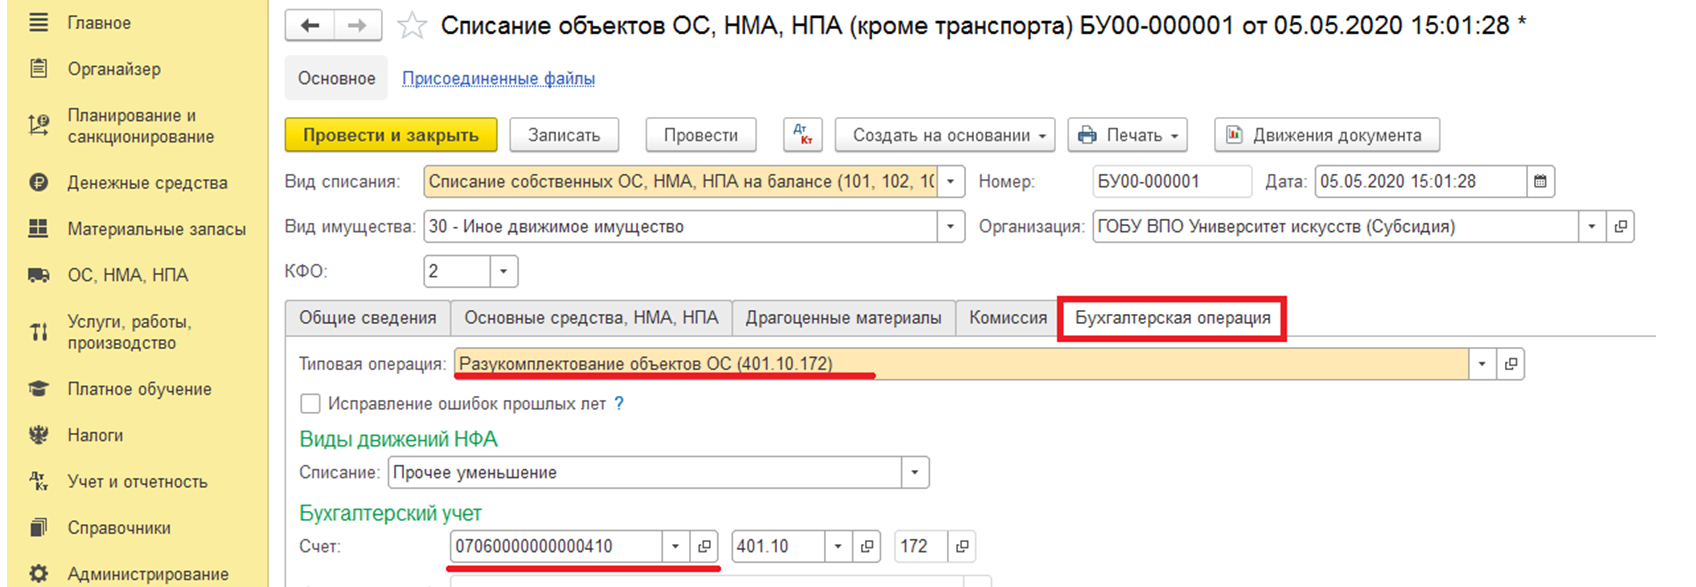Open the Организация field's linked record icon
Viewport: 1696px width, 587px height.
pyautogui.click(x=1620, y=227)
